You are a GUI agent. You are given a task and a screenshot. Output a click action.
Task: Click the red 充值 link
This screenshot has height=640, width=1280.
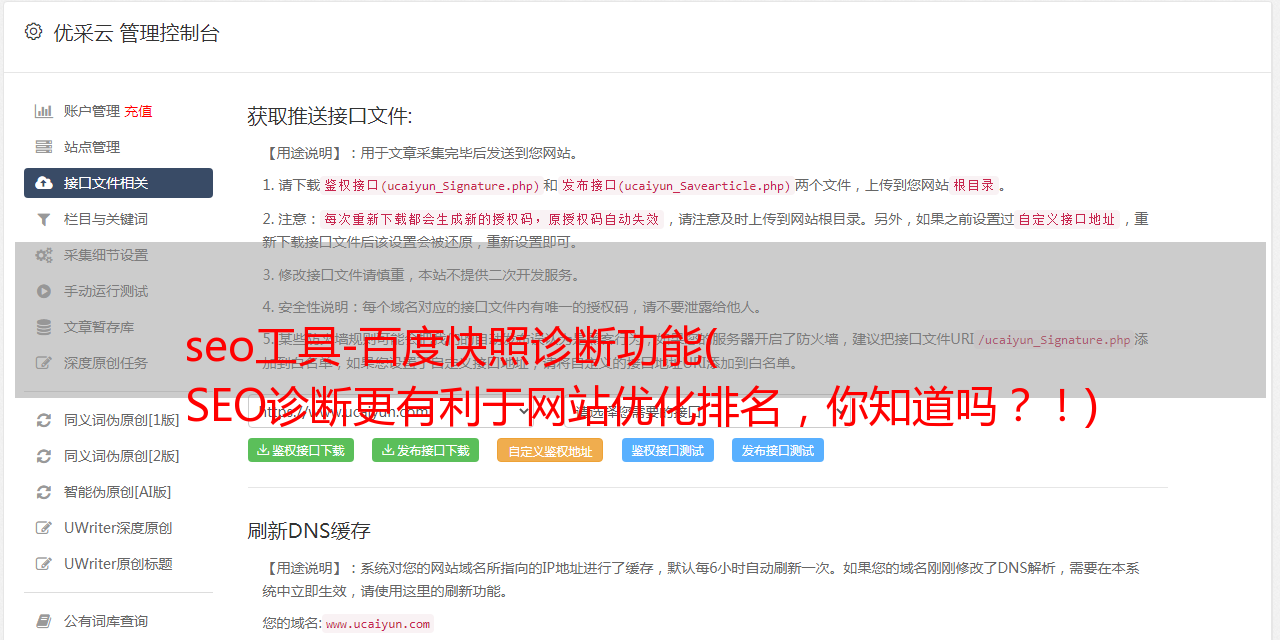point(139,111)
